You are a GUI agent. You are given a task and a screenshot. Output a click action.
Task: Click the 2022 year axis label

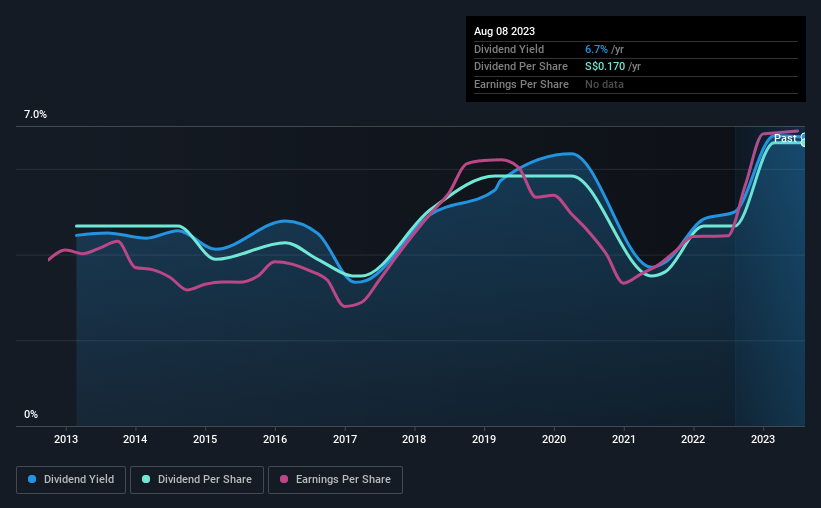point(693,439)
